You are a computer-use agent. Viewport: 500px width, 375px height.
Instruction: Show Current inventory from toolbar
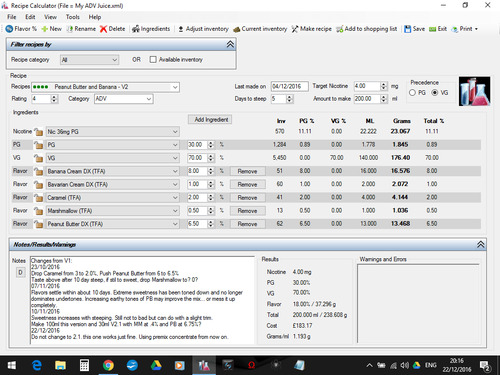coord(260,29)
